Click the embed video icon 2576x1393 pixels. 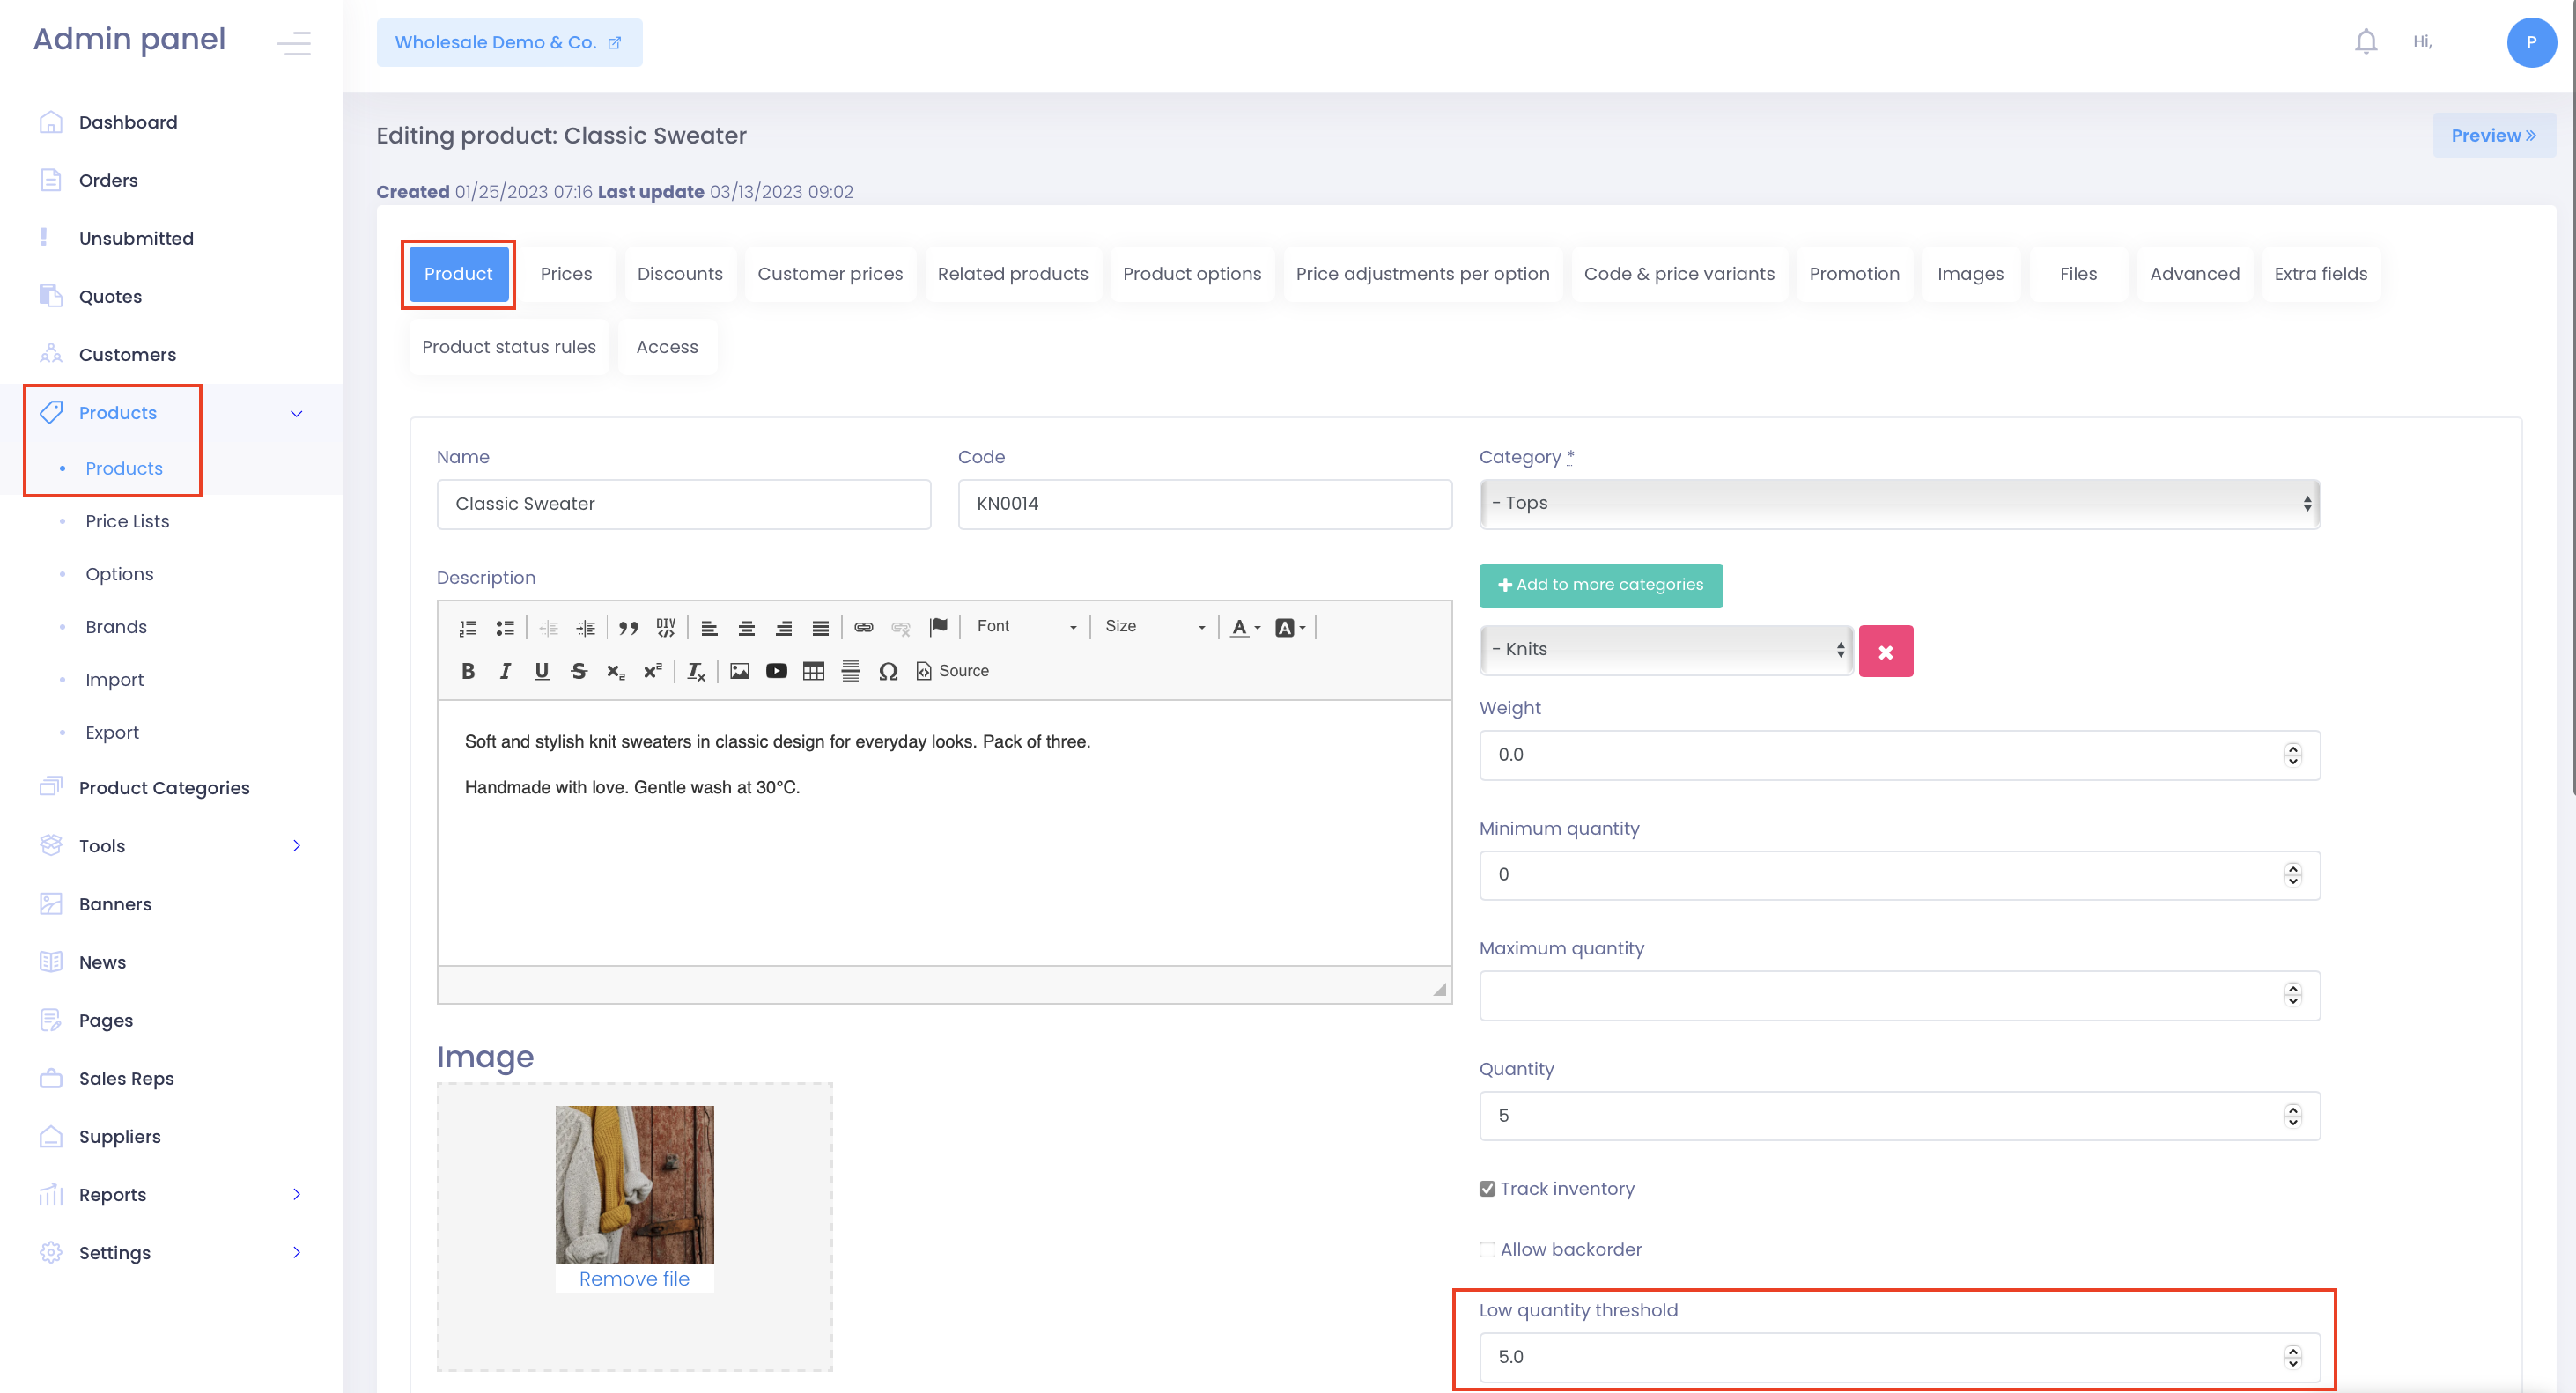pos(776,671)
